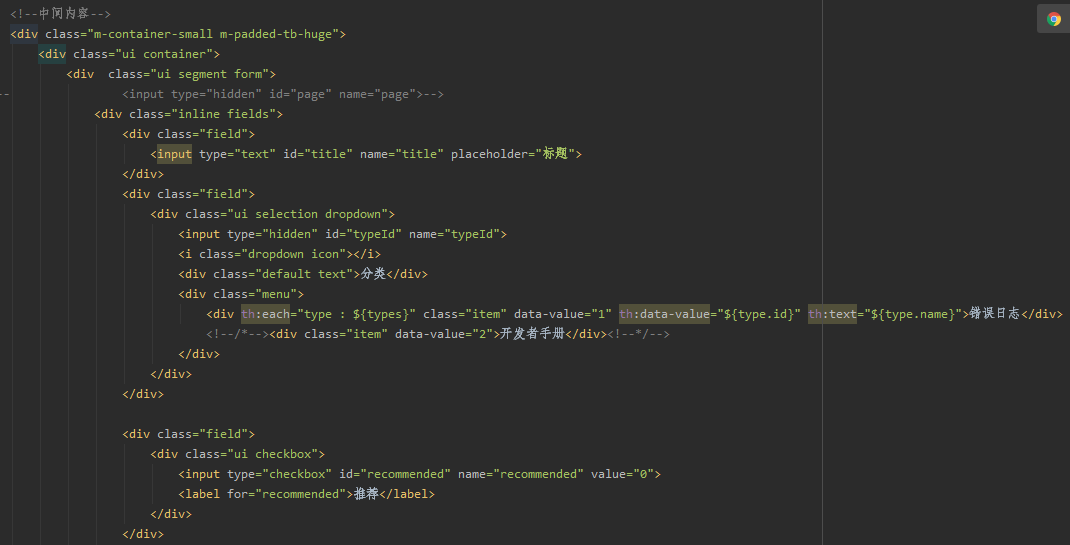Click type="hidden" on the typeId input line
Image resolution: width=1070 pixels, height=545 pixels.
(272, 234)
